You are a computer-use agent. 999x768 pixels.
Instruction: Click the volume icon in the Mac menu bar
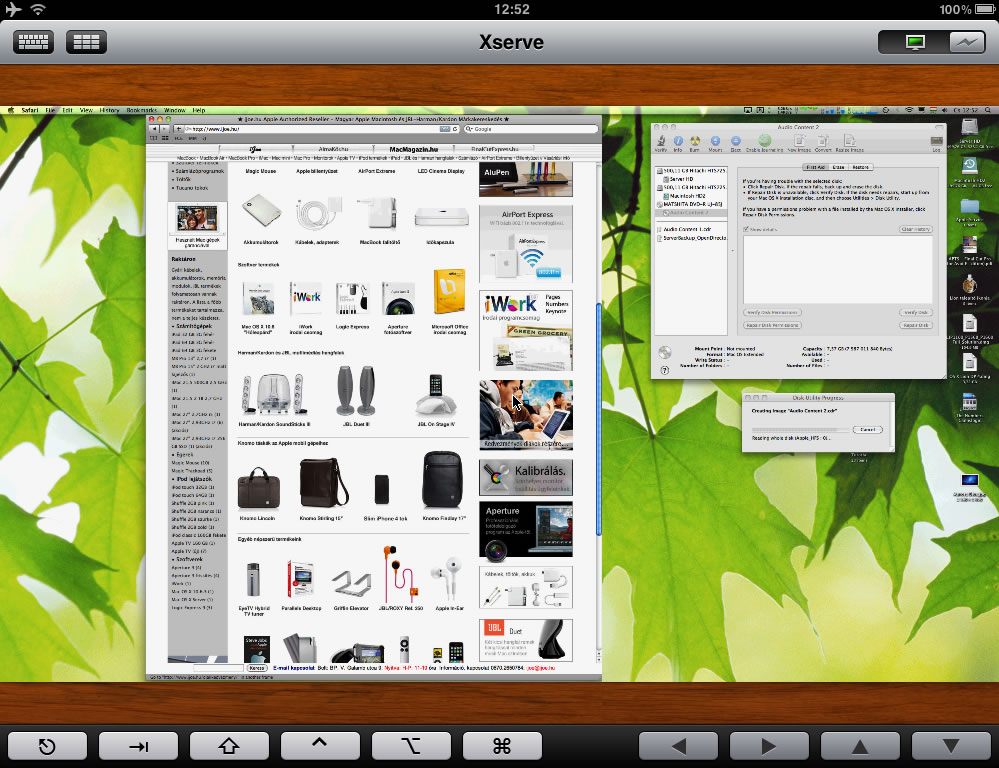(x=944, y=110)
